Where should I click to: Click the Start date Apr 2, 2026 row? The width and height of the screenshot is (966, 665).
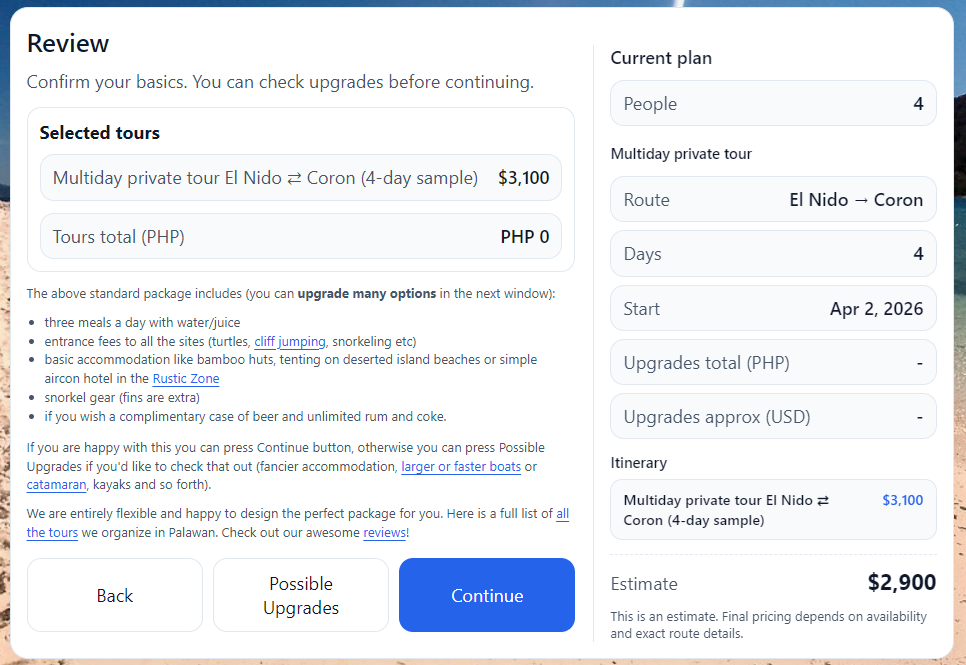point(773,308)
